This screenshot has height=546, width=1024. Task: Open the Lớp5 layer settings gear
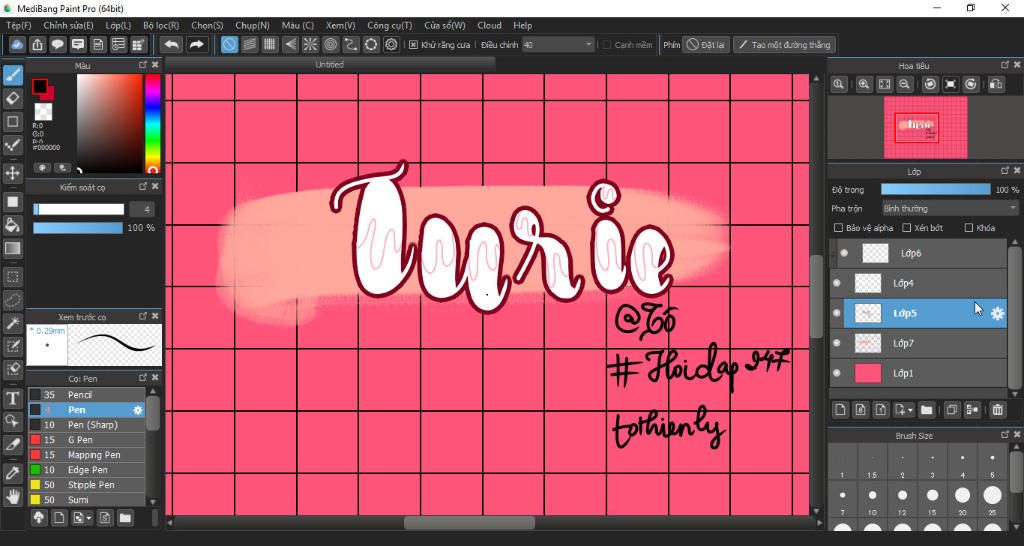click(997, 313)
